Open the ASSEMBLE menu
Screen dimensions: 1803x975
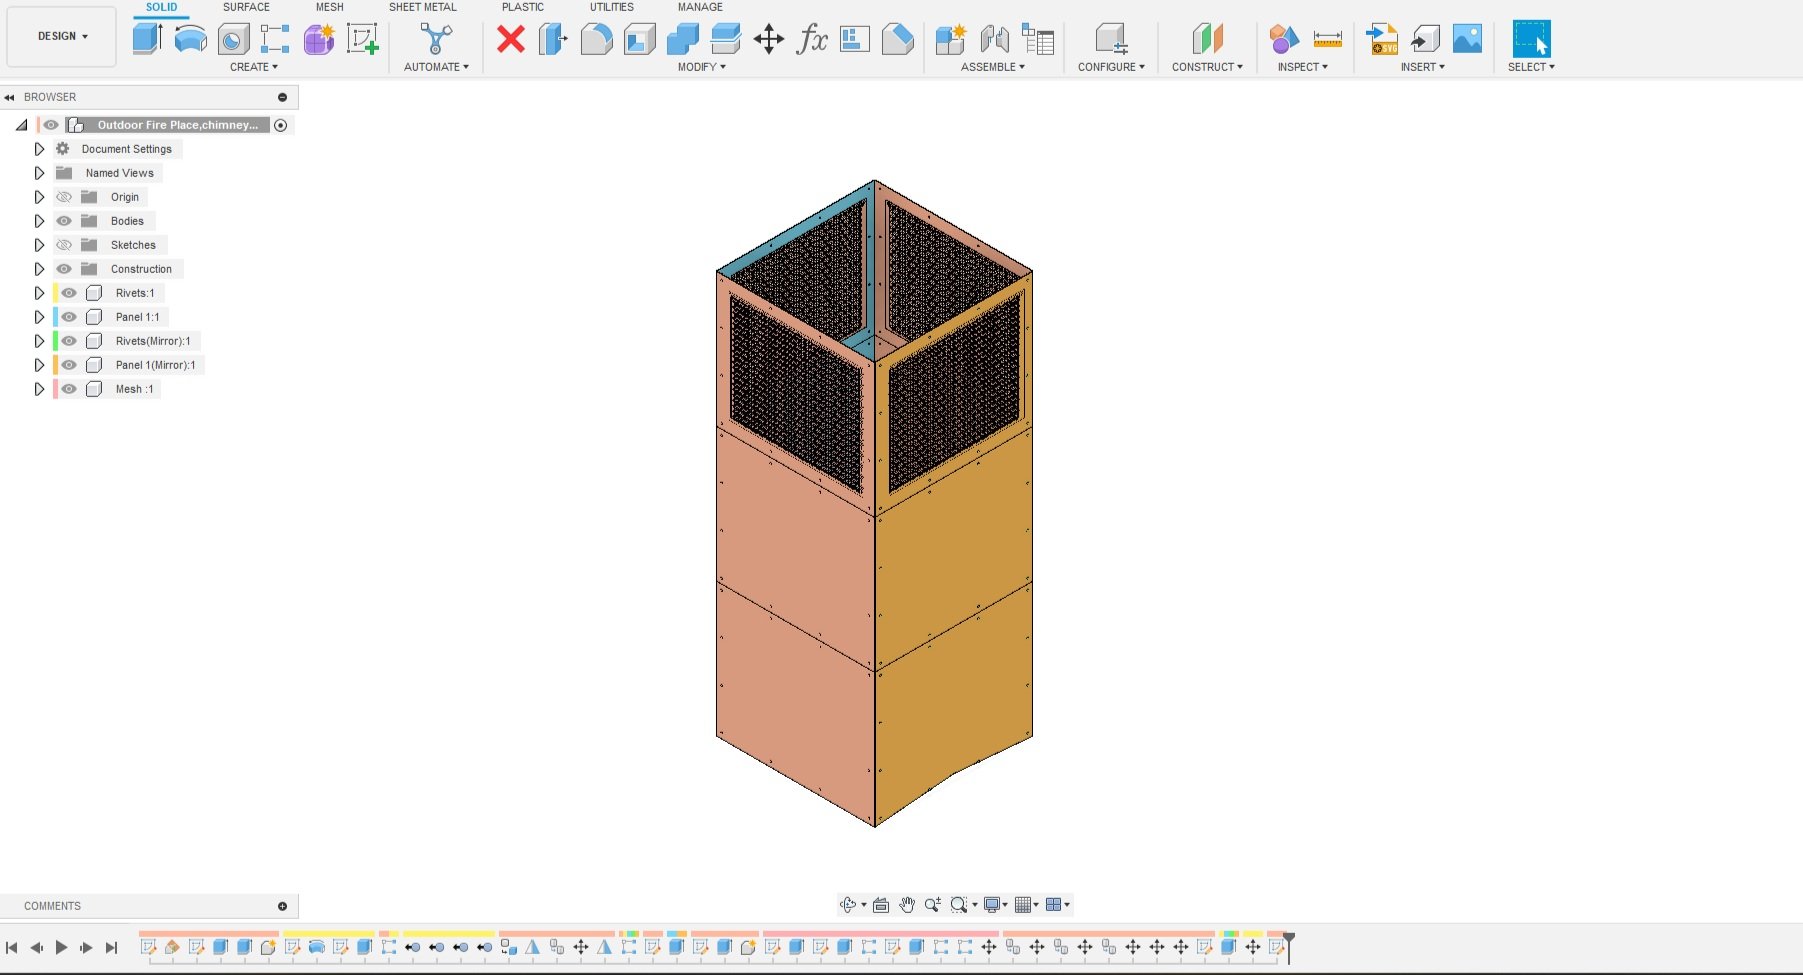pos(993,67)
